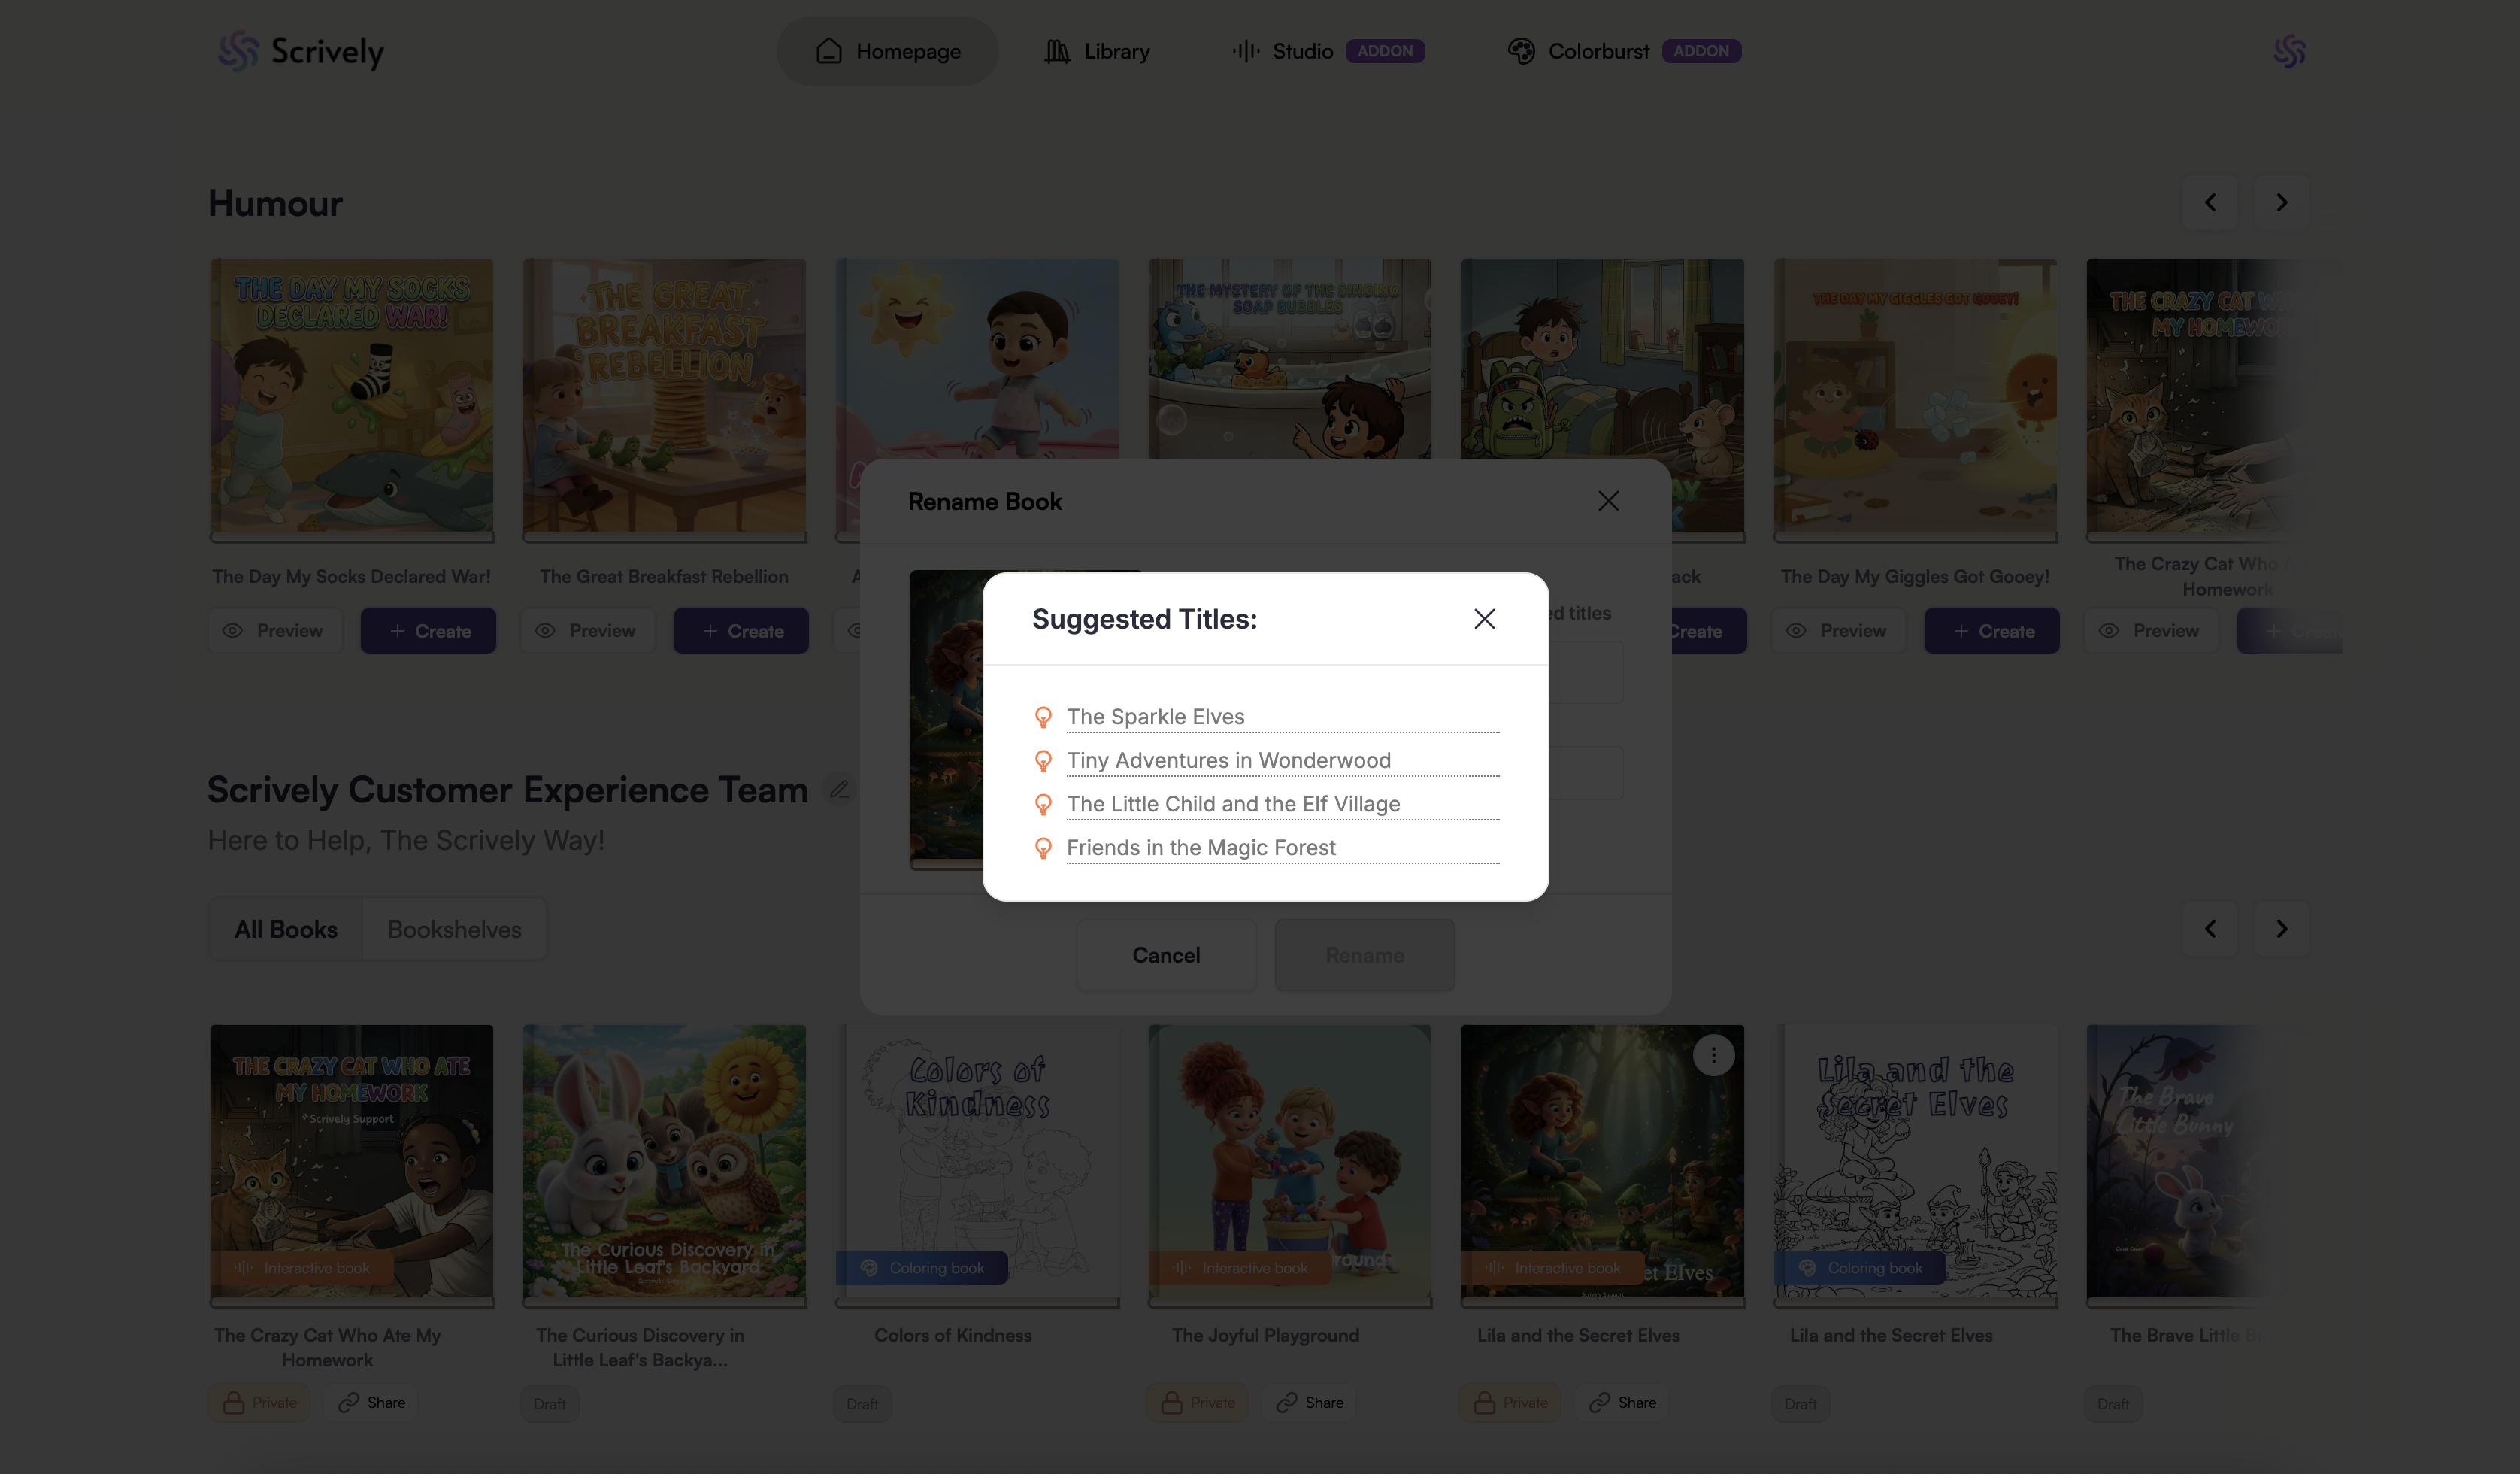Choose Tiny Adventures in Wonderwood suggestion
Viewport: 2520px width, 1474px height.
tap(1228, 760)
